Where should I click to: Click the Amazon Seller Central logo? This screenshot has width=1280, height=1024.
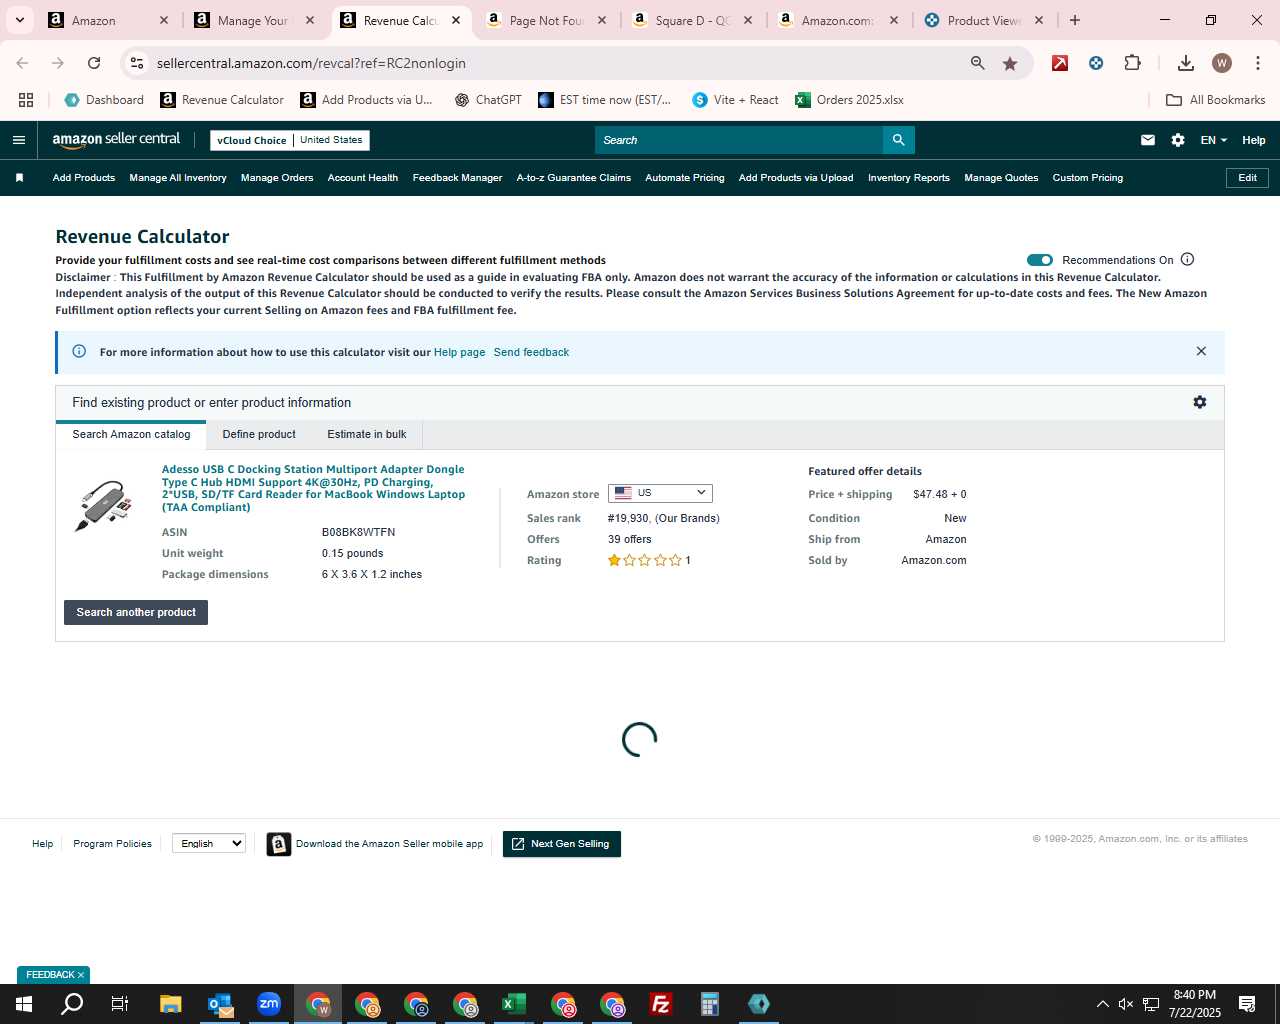(116, 140)
